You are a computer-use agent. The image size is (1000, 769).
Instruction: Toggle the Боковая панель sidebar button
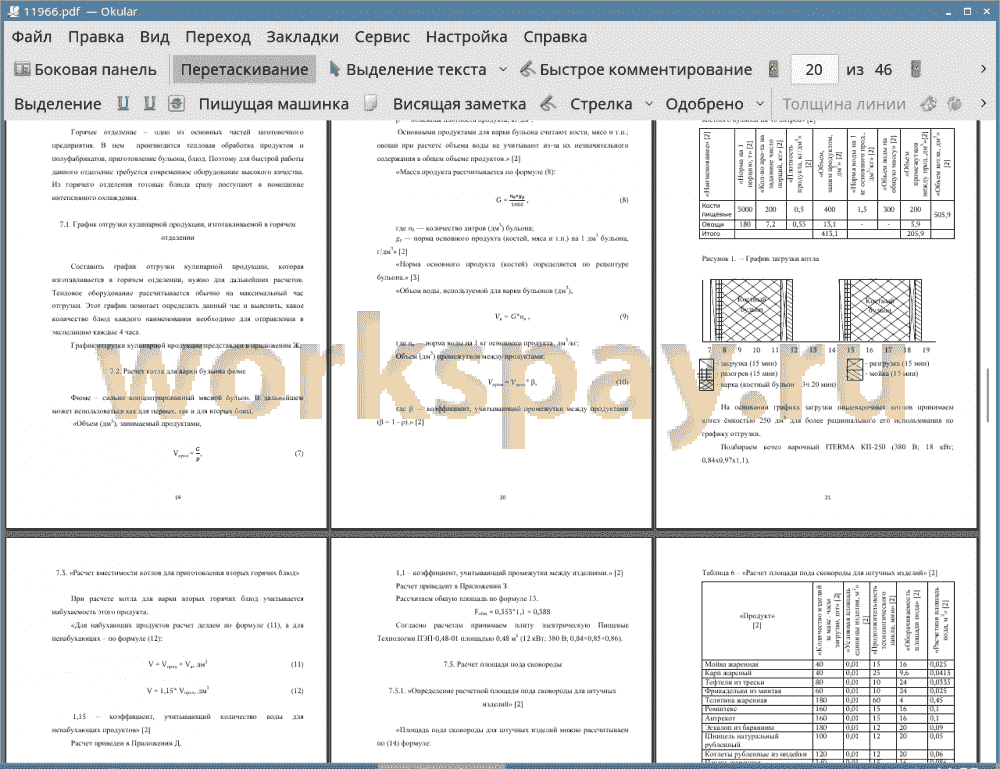coord(85,70)
